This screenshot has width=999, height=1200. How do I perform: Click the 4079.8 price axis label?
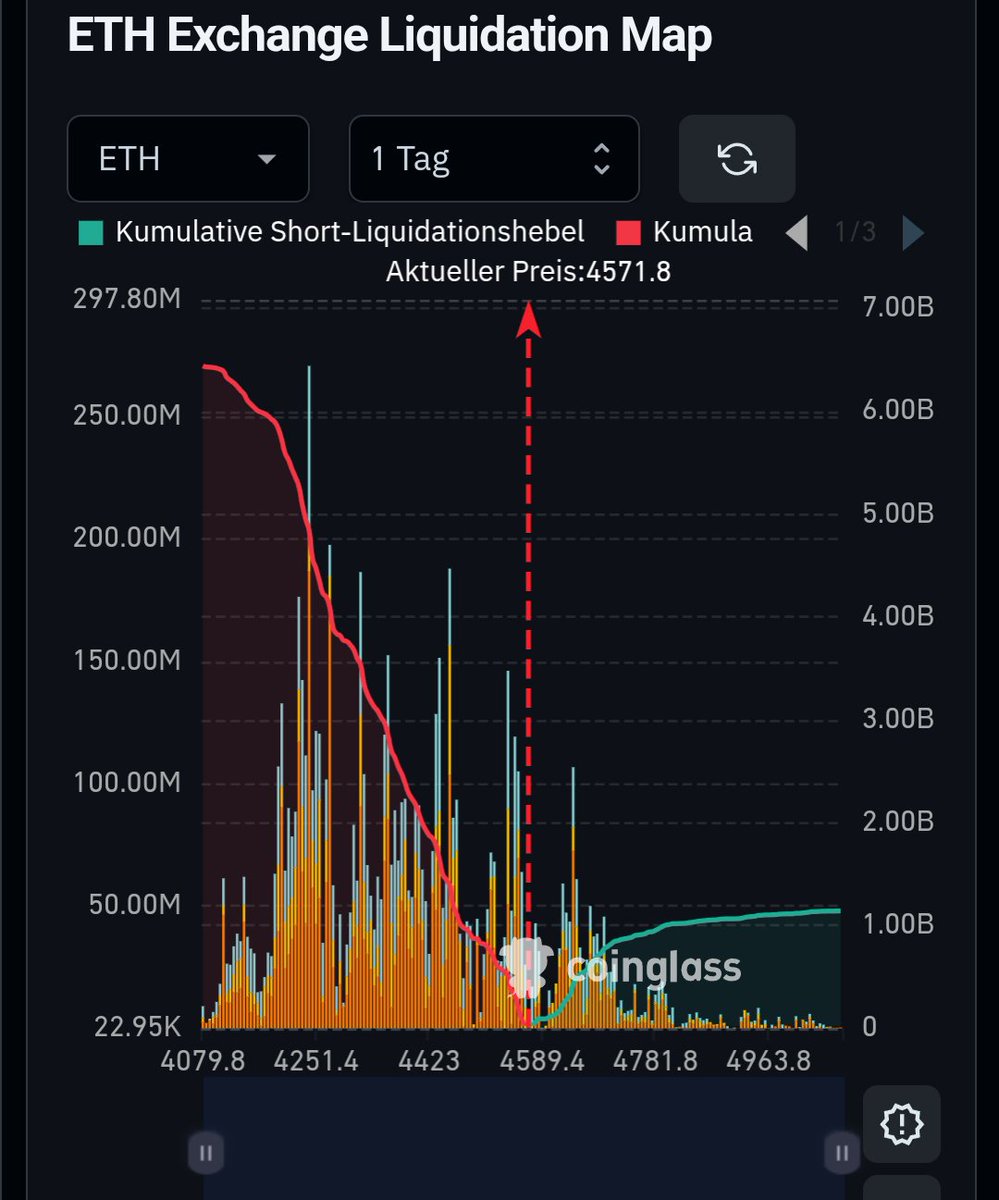(x=203, y=1061)
